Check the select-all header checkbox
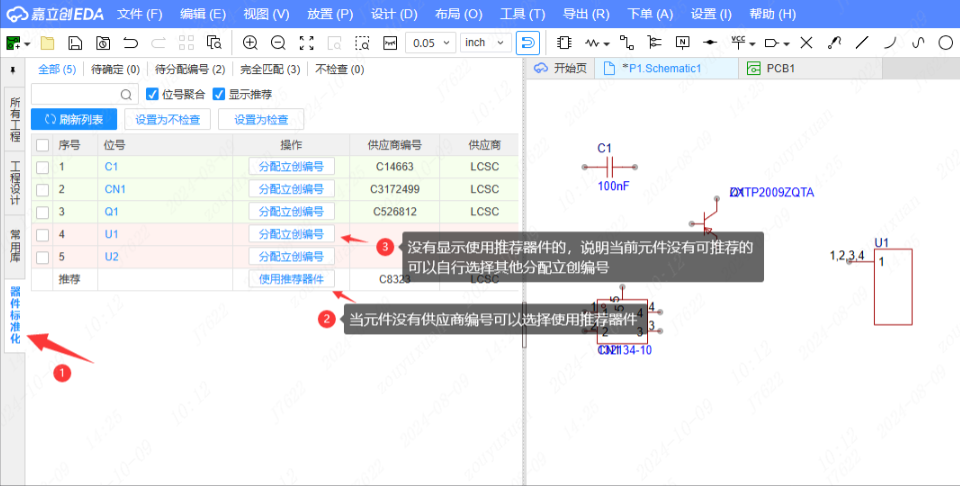 (42, 145)
